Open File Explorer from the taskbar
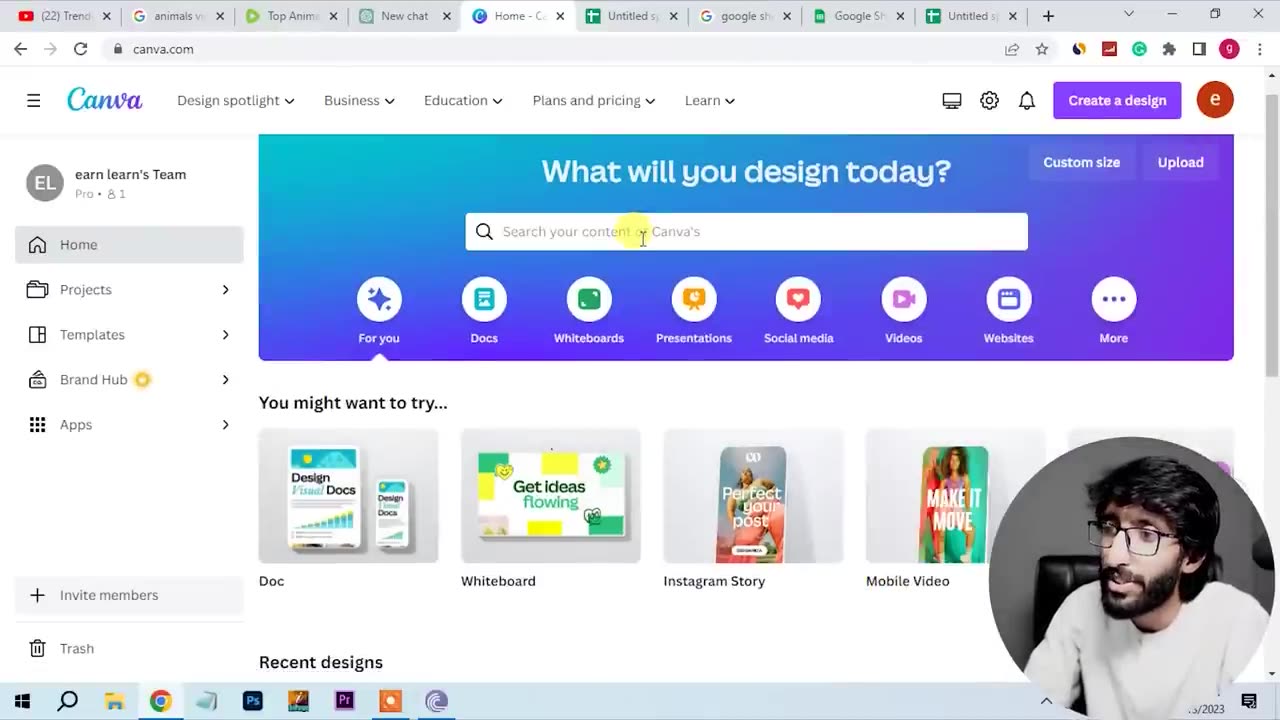The width and height of the screenshot is (1280, 720). pyautogui.click(x=114, y=701)
